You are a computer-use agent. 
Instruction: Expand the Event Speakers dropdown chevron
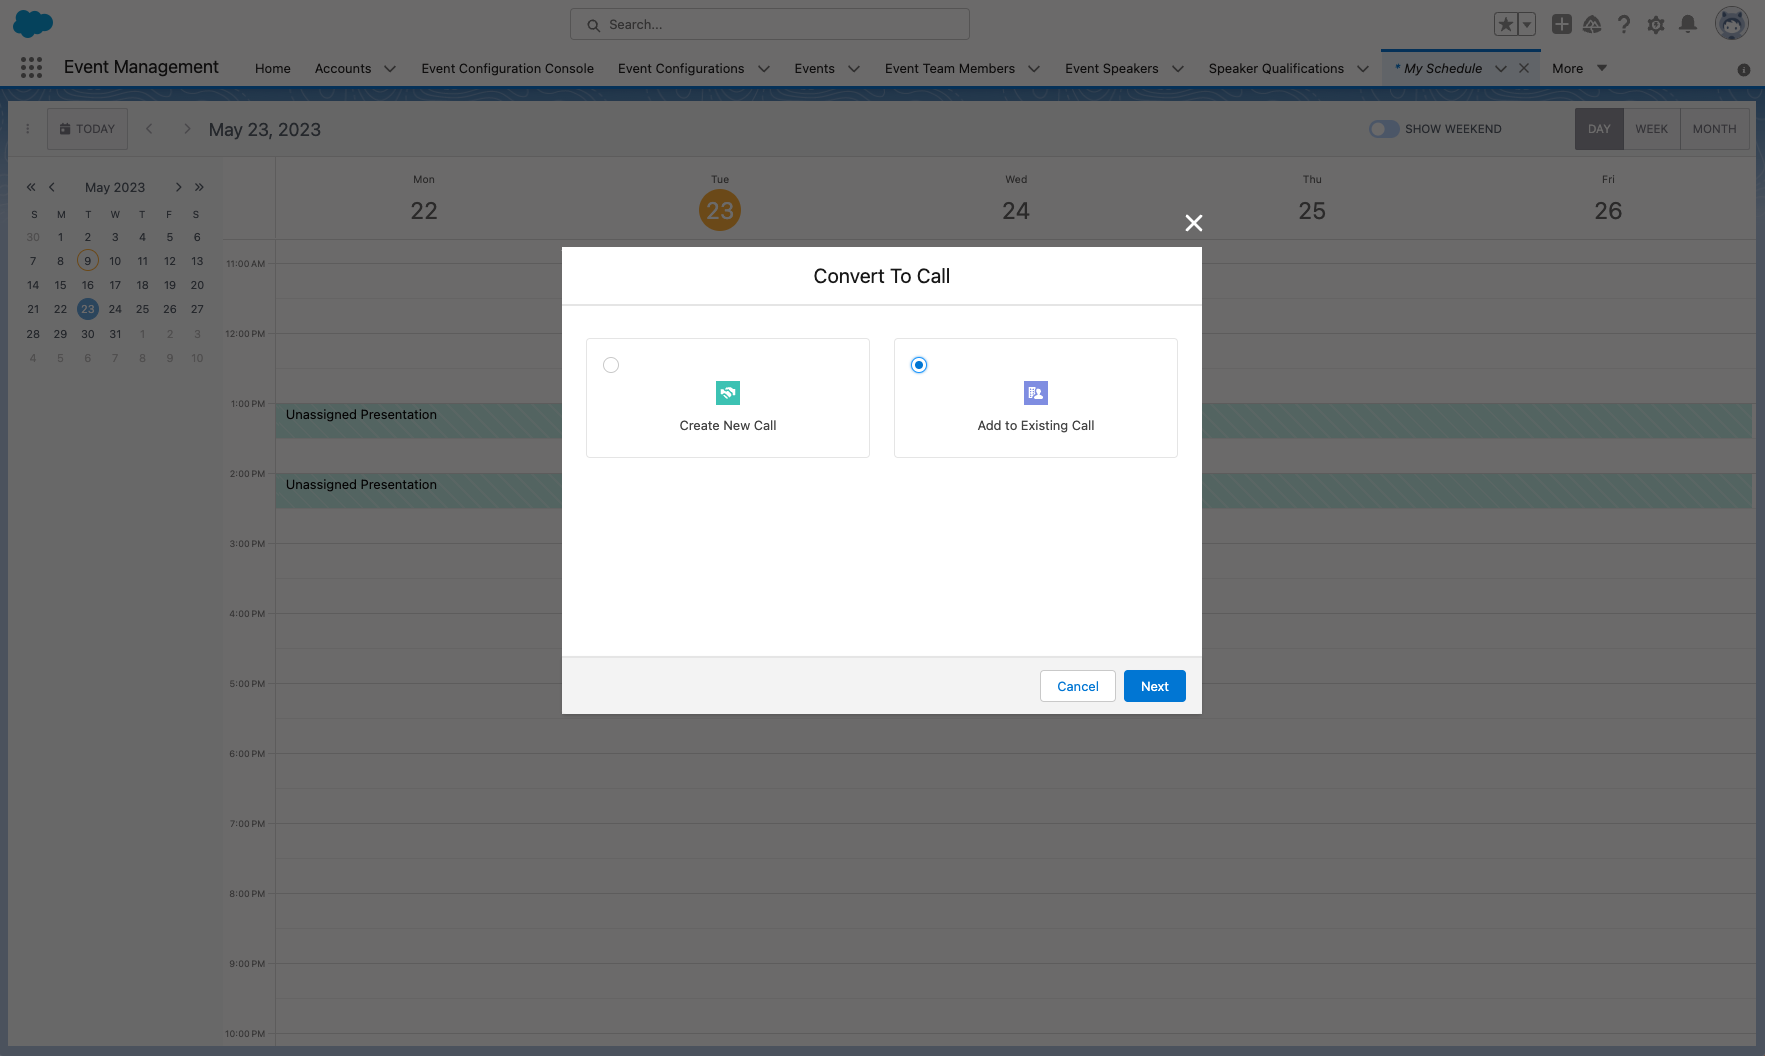(1178, 69)
